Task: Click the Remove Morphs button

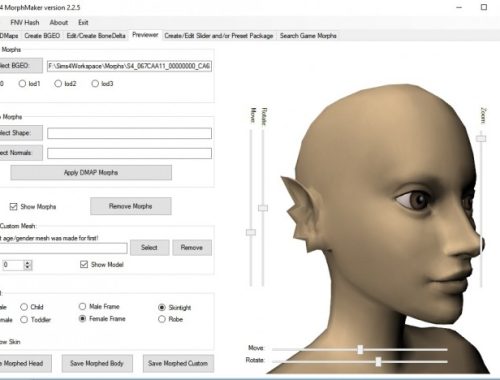Action: (131, 206)
